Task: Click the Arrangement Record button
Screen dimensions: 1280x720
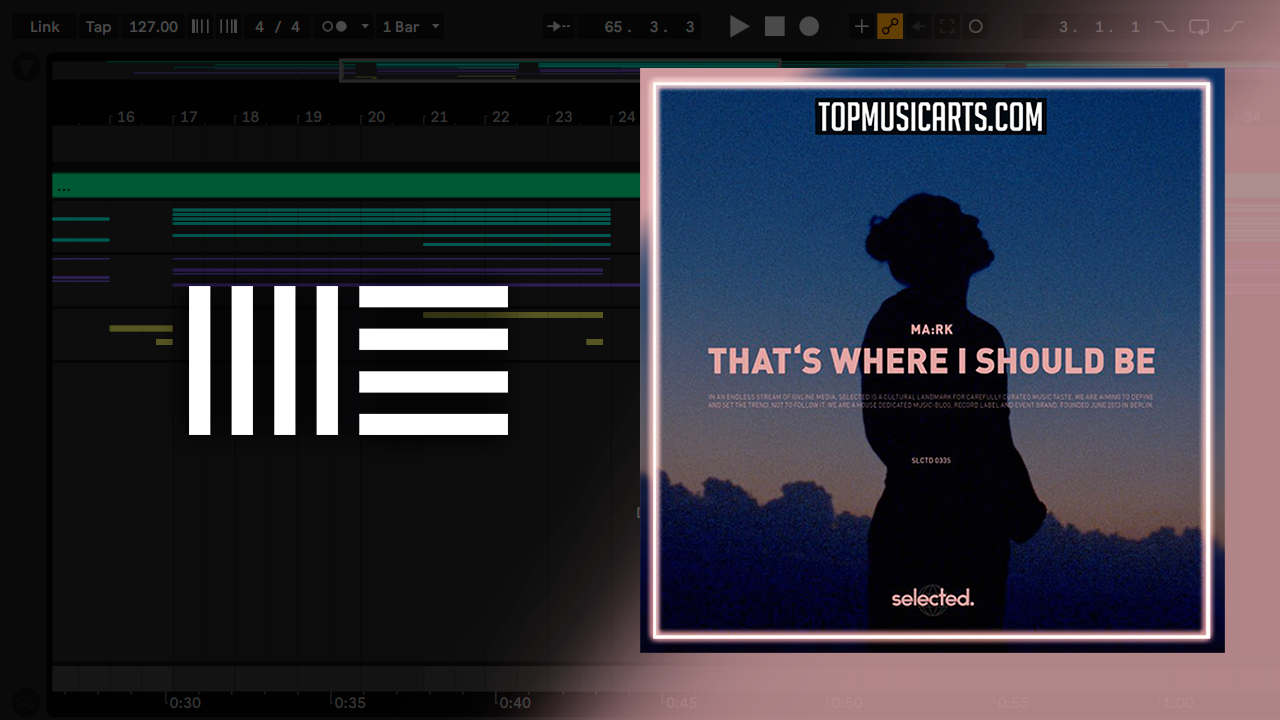Action: pos(809,27)
